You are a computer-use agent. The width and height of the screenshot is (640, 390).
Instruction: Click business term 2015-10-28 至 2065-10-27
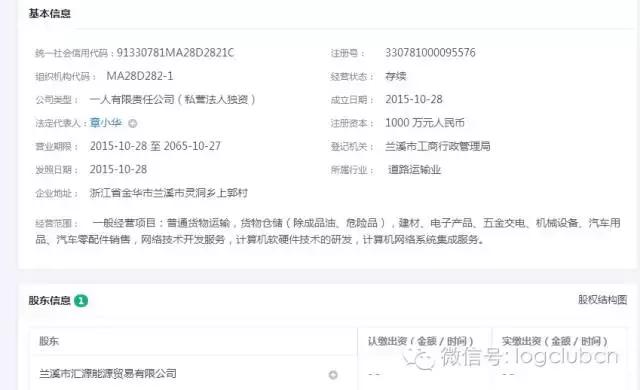(155, 146)
